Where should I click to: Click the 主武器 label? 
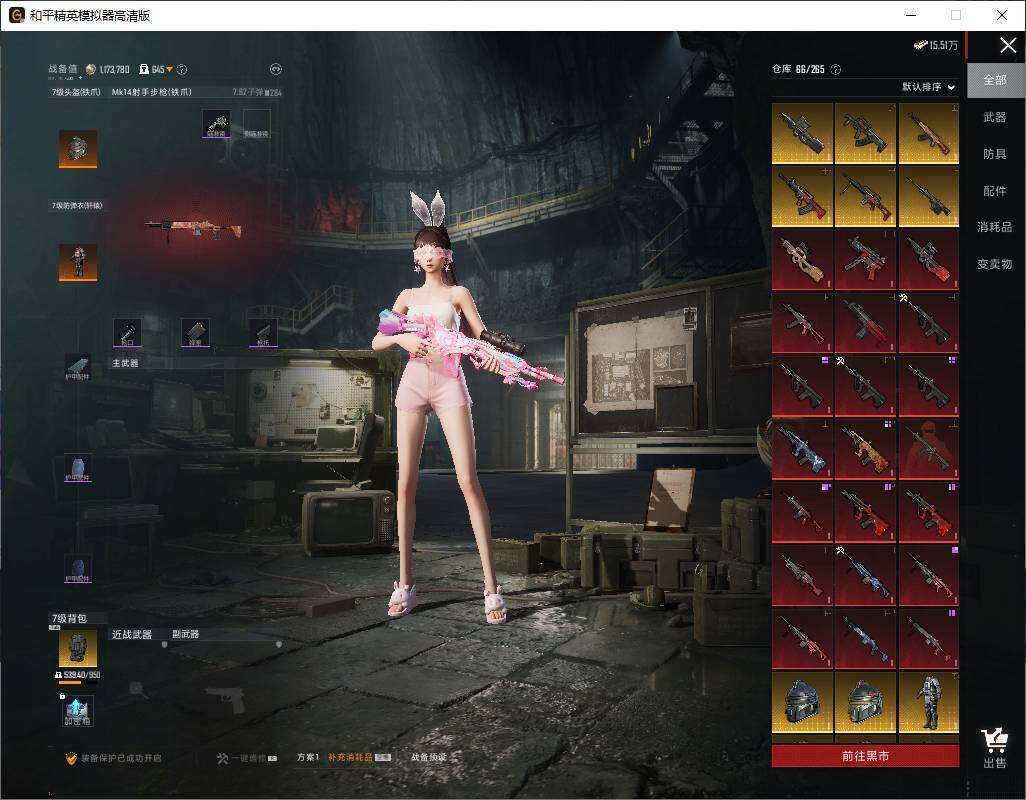125,363
